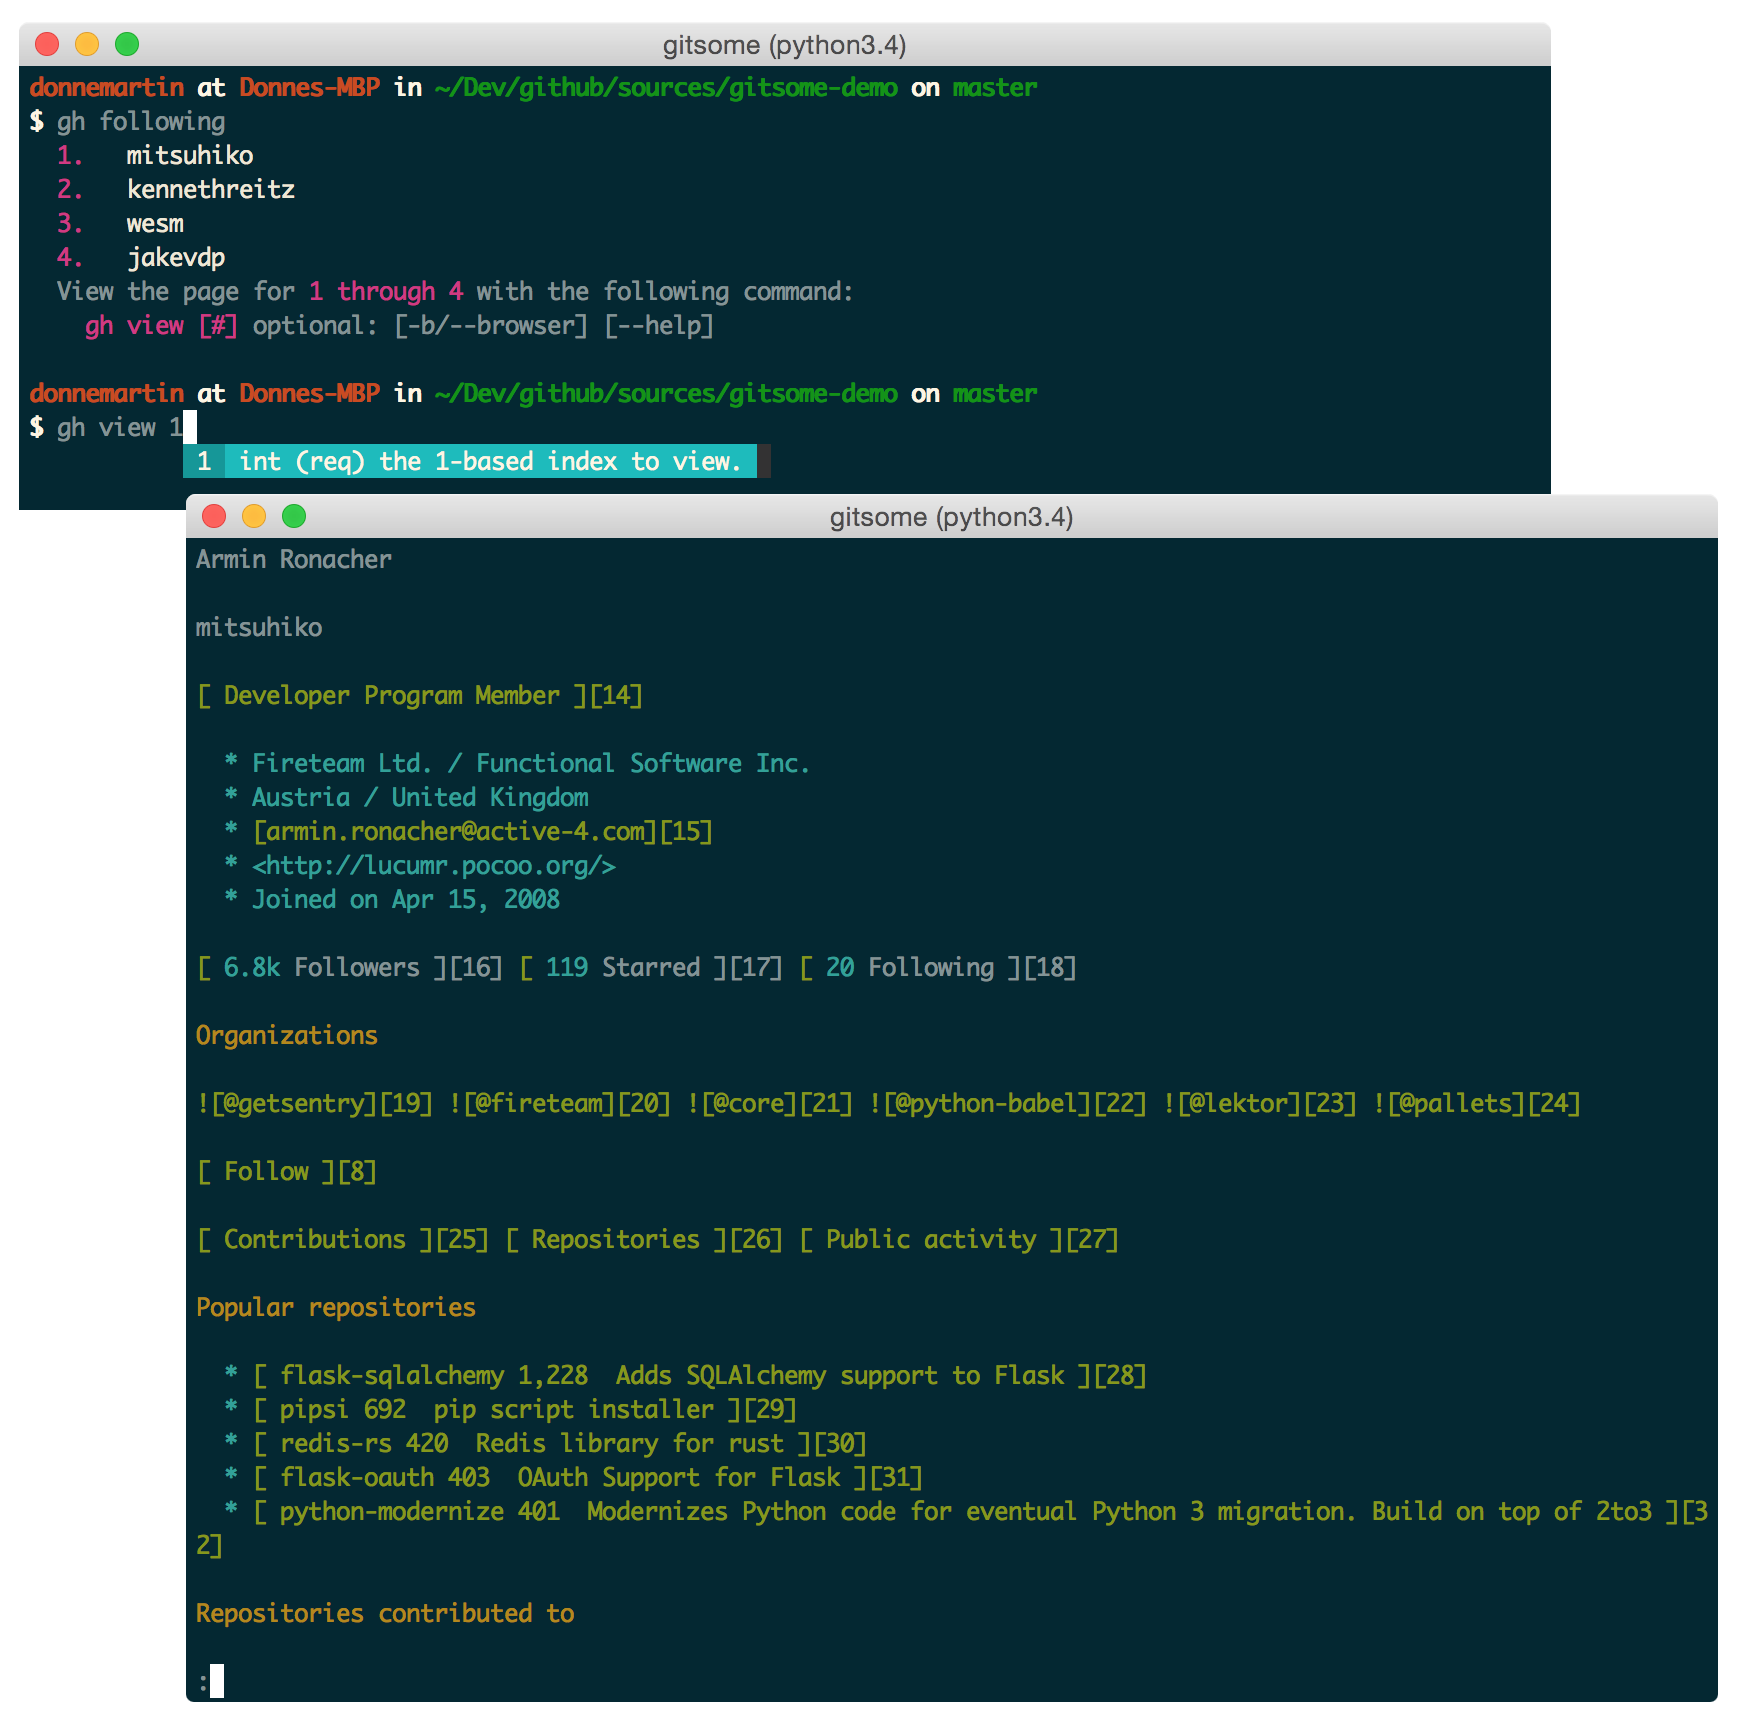Click '![@lektor][23]' organization link

[1260, 1103]
